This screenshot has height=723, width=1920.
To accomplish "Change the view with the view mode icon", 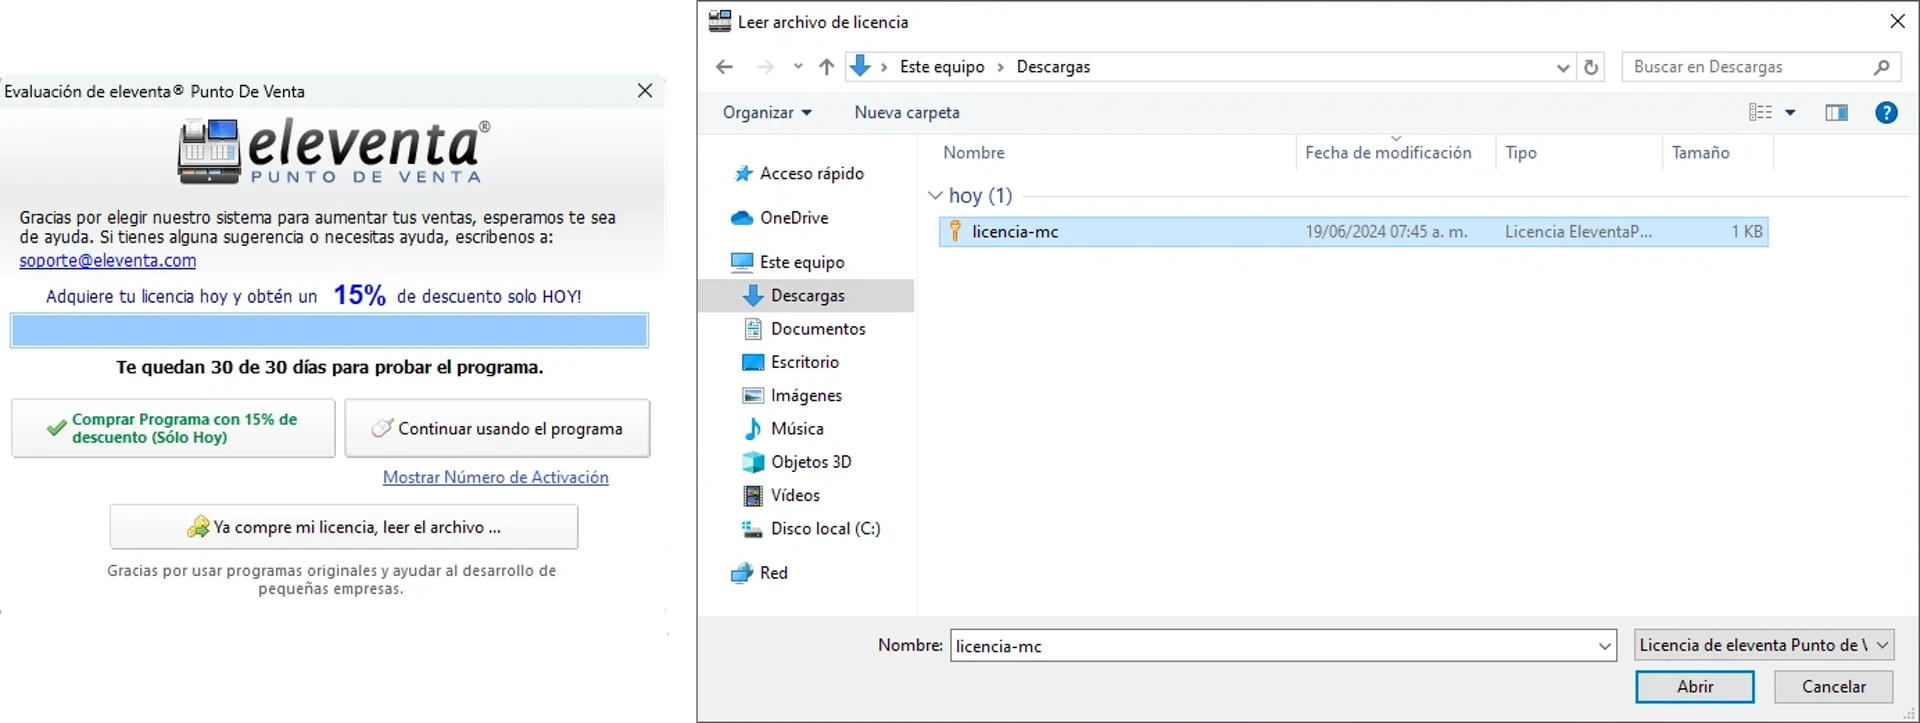I will (x=1760, y=113).
